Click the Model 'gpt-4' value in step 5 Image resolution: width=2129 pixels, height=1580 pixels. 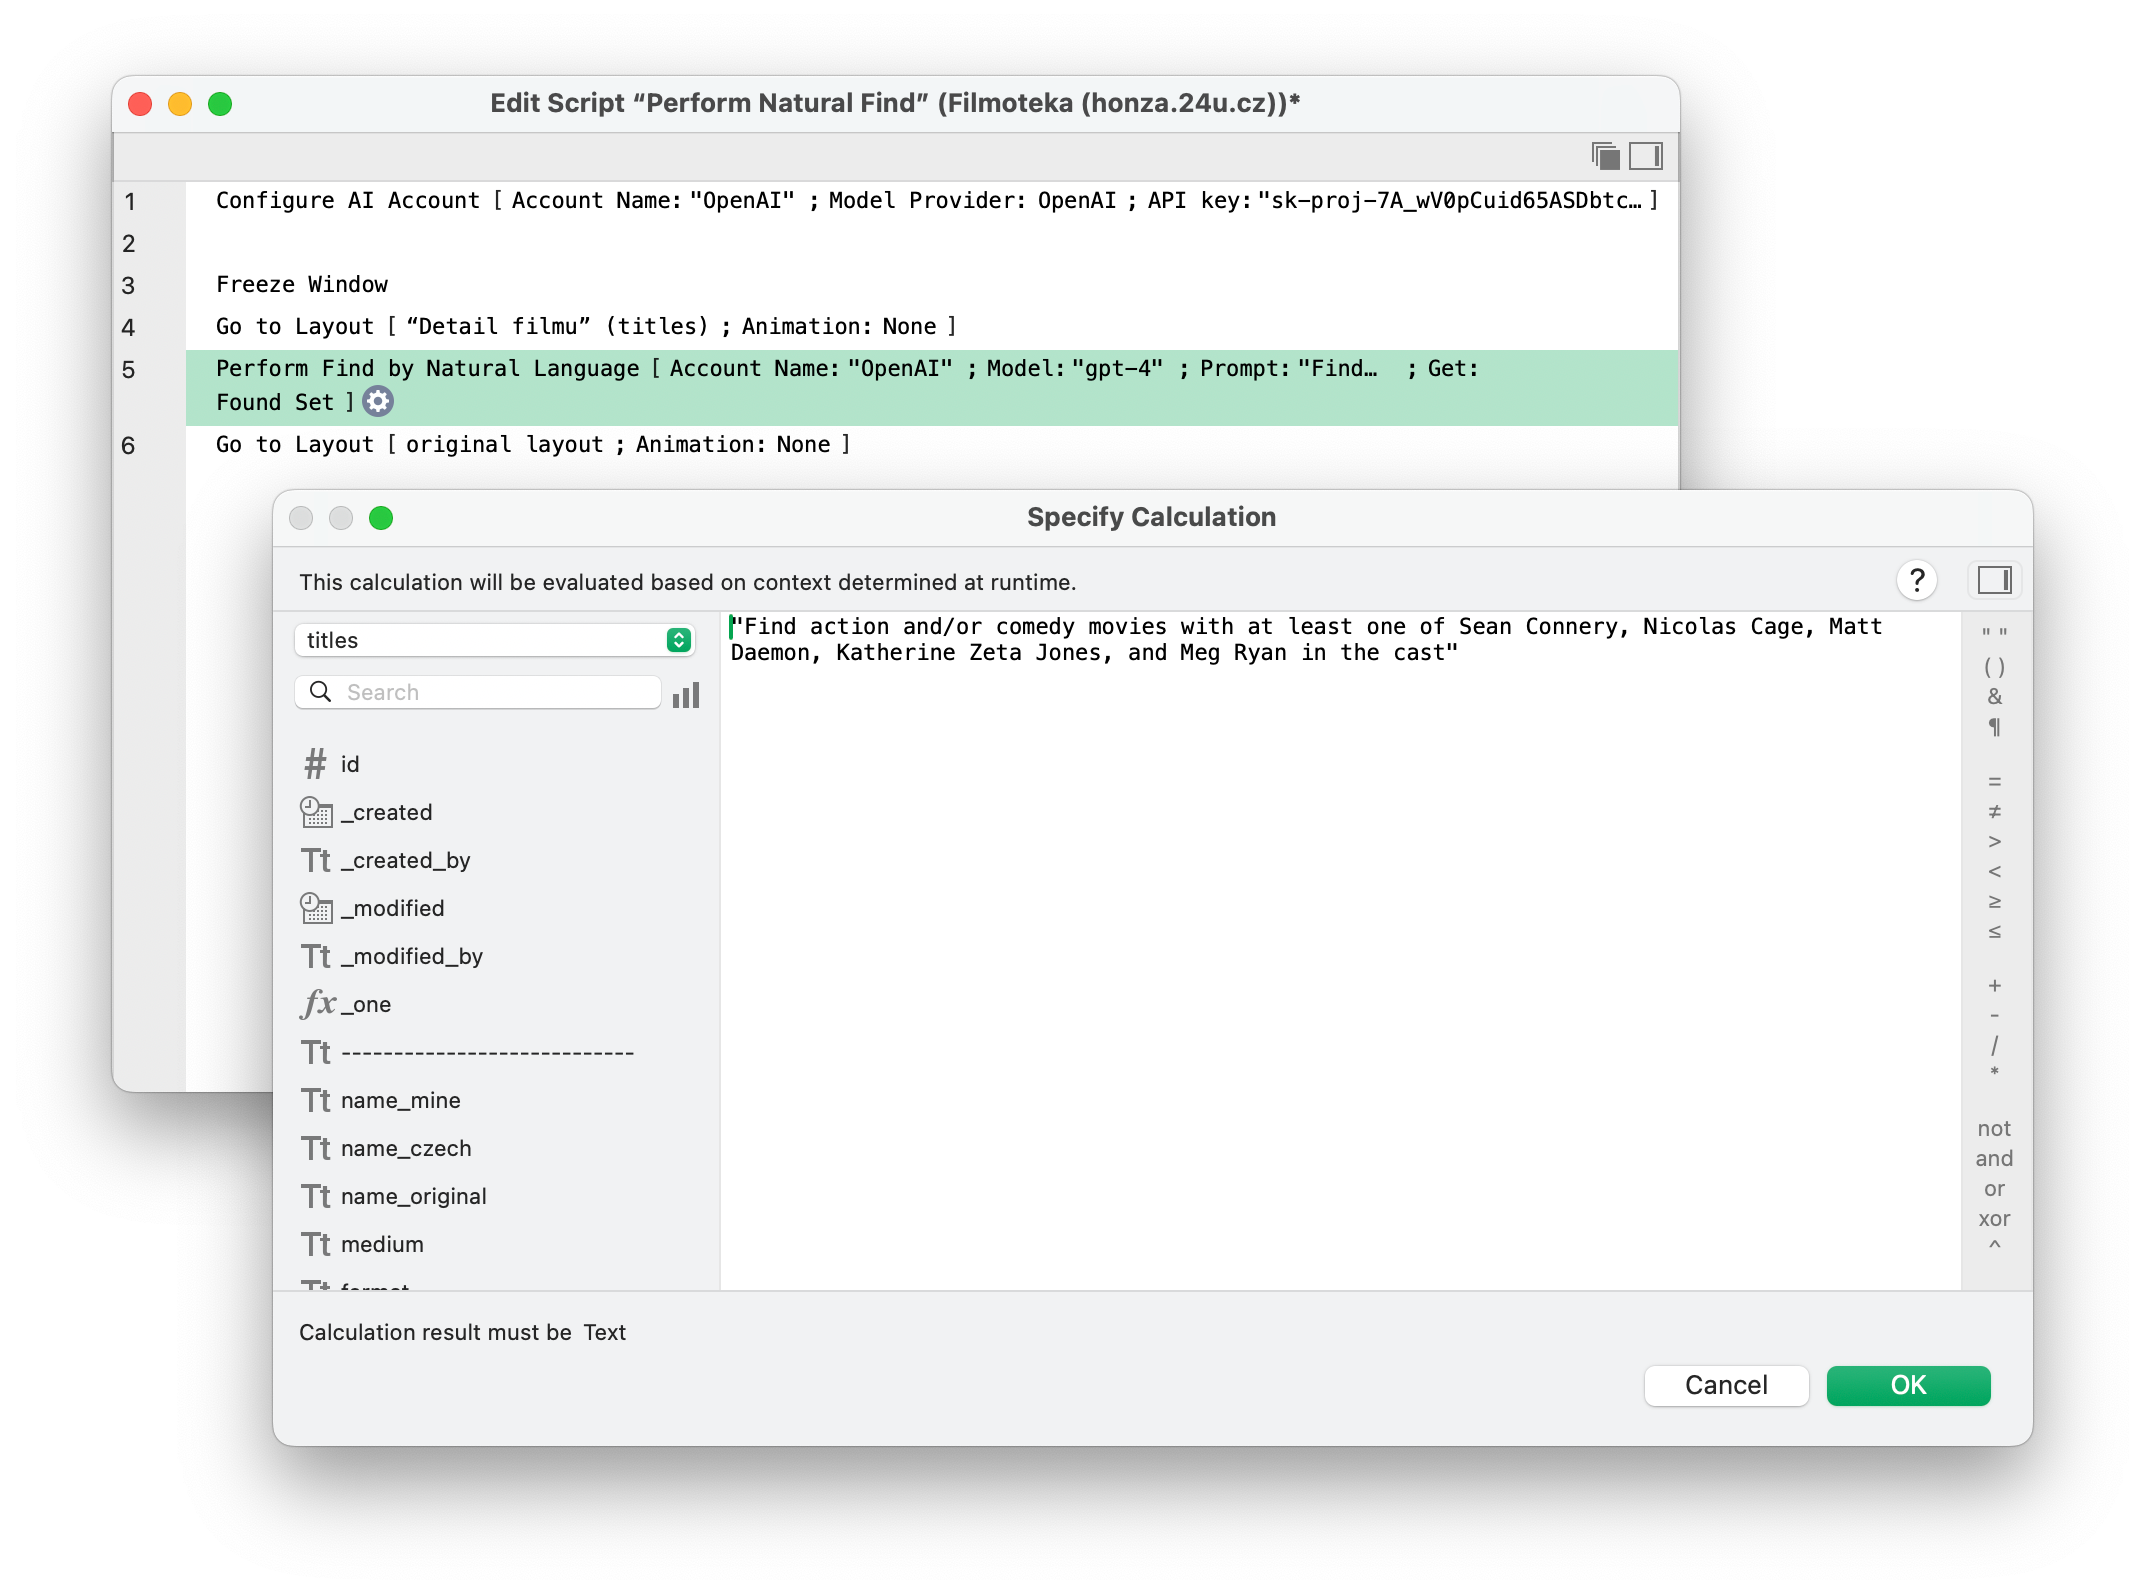[x=1117, y=369]
